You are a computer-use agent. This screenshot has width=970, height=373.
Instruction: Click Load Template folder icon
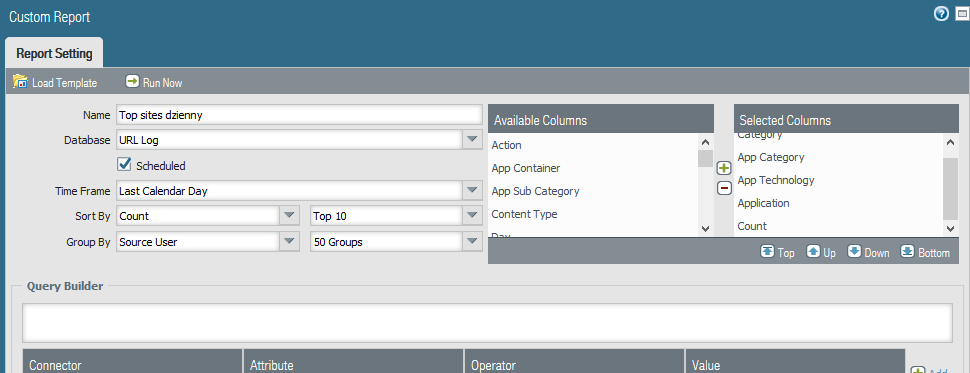coord(20,82)
